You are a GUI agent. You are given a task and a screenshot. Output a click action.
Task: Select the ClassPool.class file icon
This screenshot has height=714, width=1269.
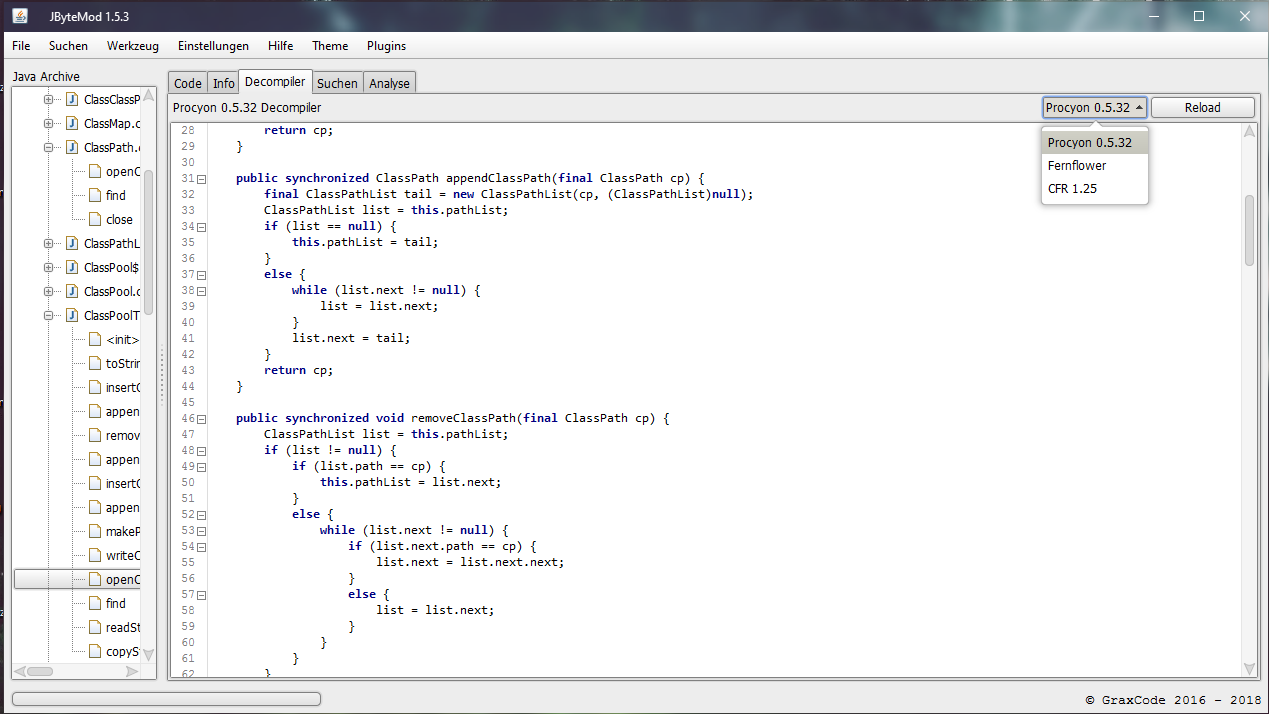pos(71,291)
